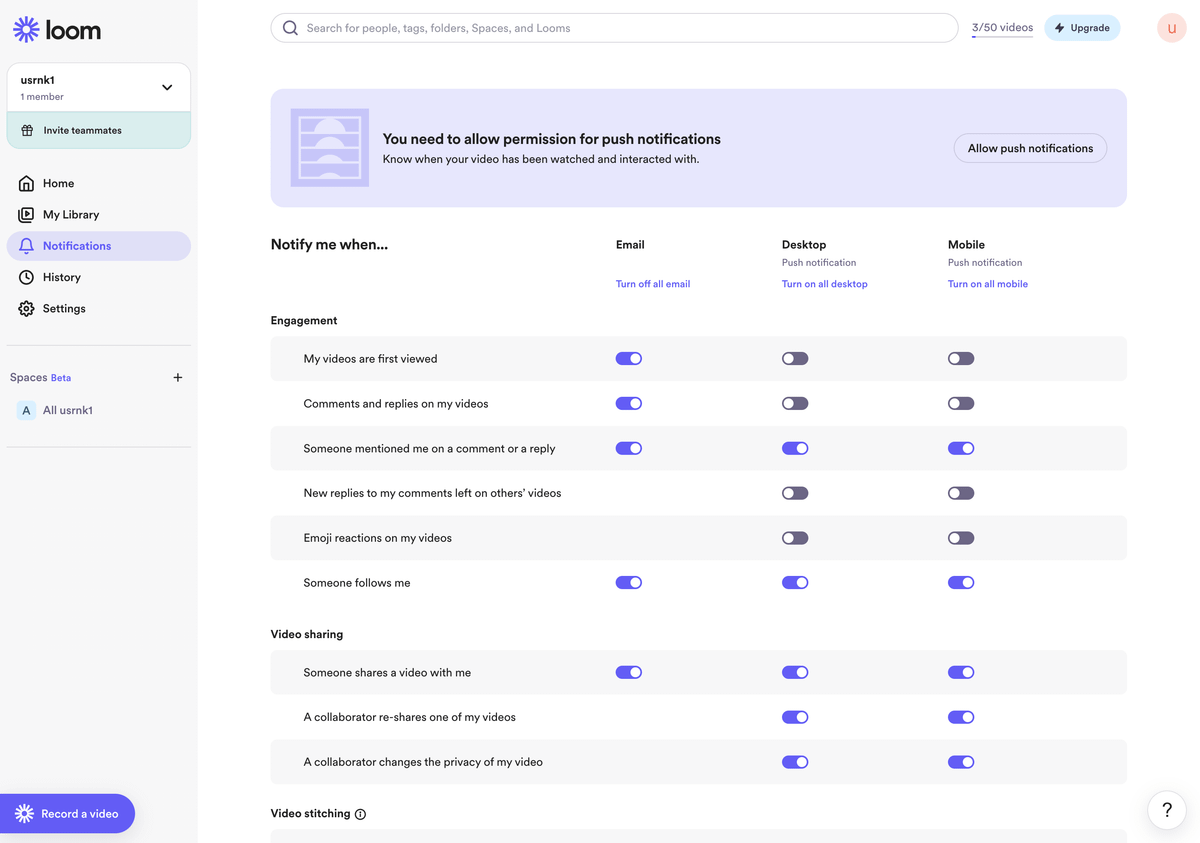The height and width of the screenshot is (843, 1200).
Task: Click the 'A' badge for All usrnk1
Action: [x=27, y=410]
